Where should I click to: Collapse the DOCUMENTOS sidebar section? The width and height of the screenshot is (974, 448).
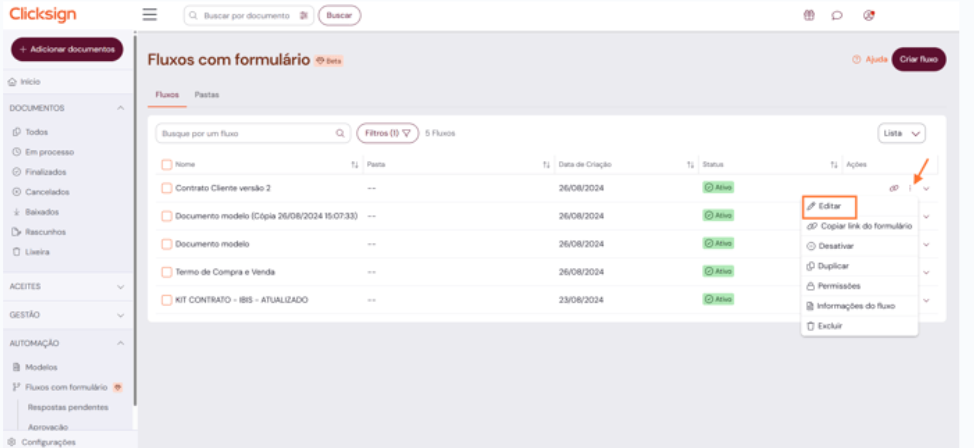pyautogui.click(x=120, y=107)
